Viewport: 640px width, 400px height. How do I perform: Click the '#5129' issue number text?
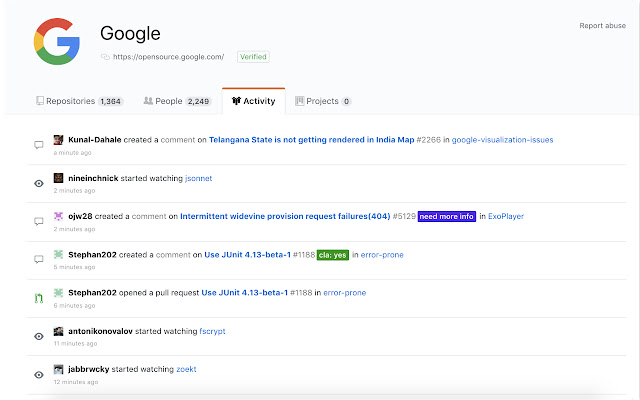404,216
